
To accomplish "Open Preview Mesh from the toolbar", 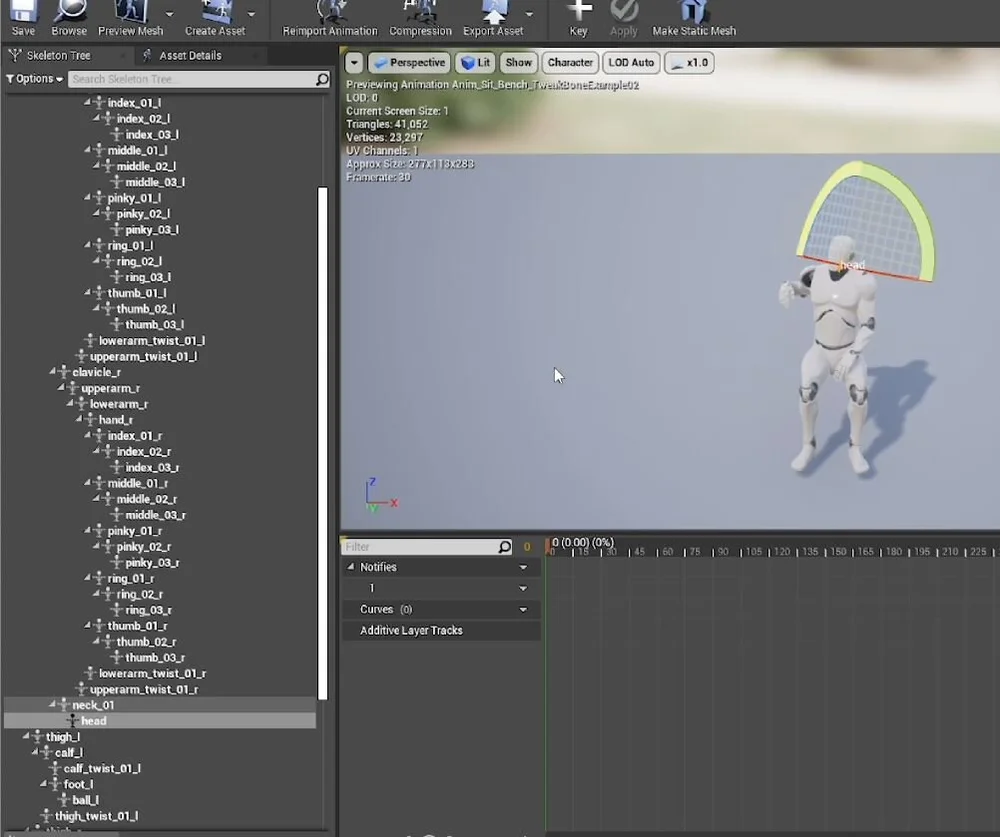I will [129, 17].
